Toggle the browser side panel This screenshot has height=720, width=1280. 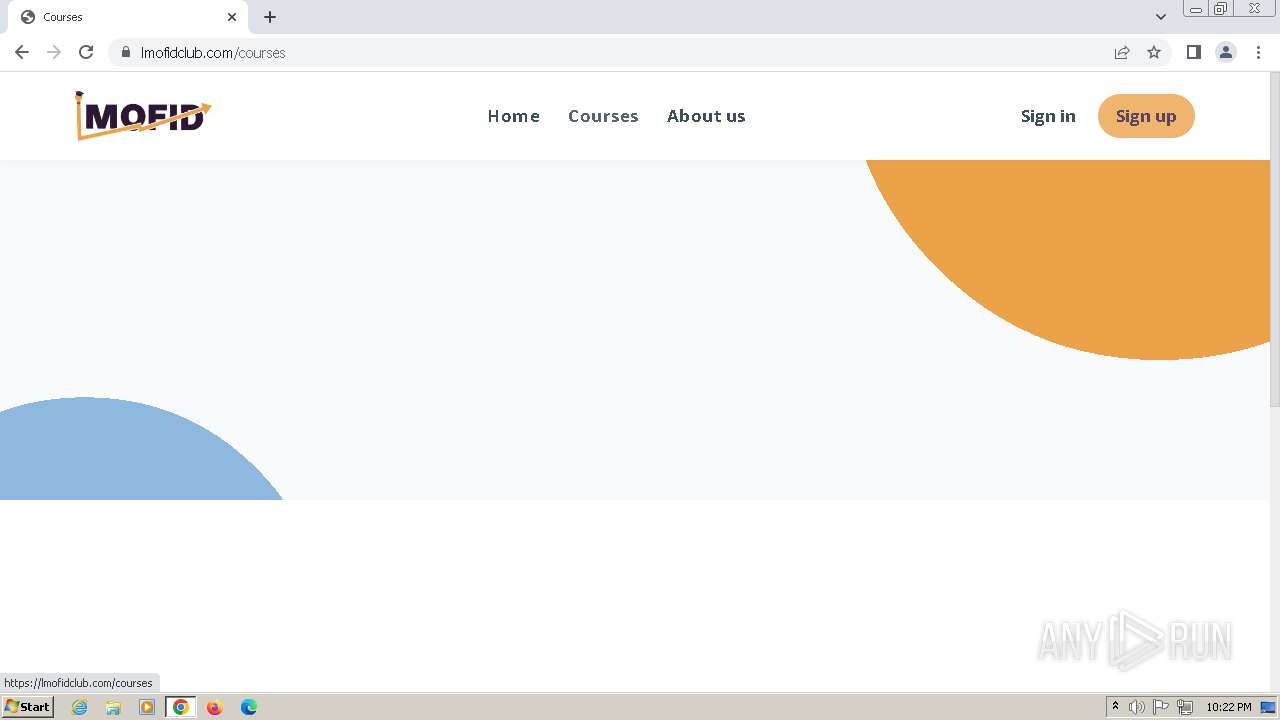tap(1194, 52)
